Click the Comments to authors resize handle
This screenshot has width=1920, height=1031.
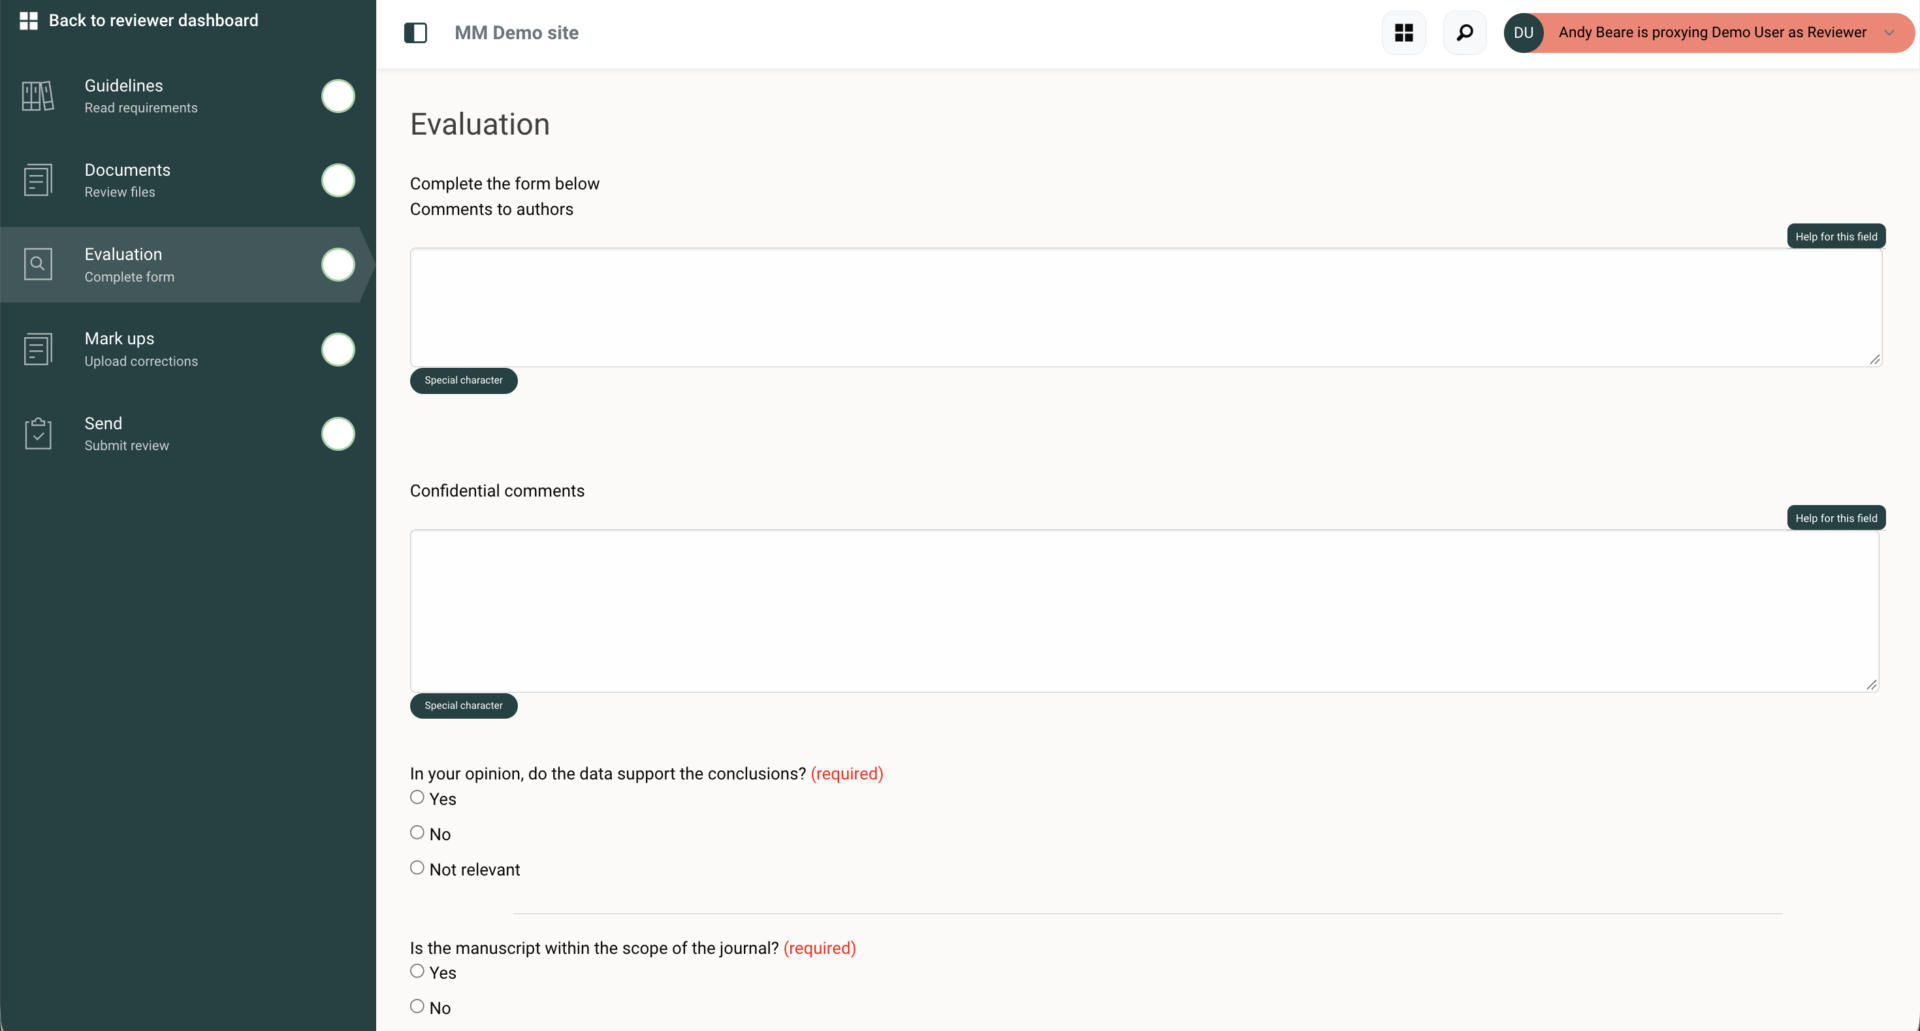click(1875, 359)
